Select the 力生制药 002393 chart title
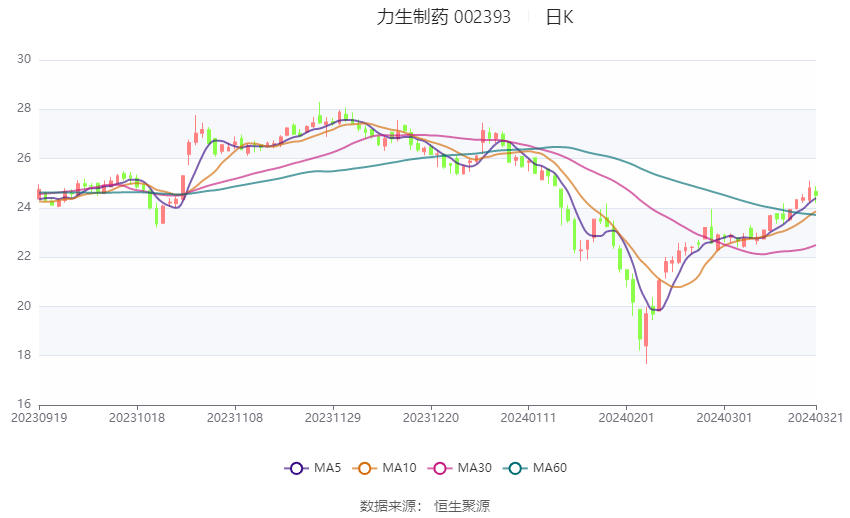The image size is (850, 518). coord(443,17)
